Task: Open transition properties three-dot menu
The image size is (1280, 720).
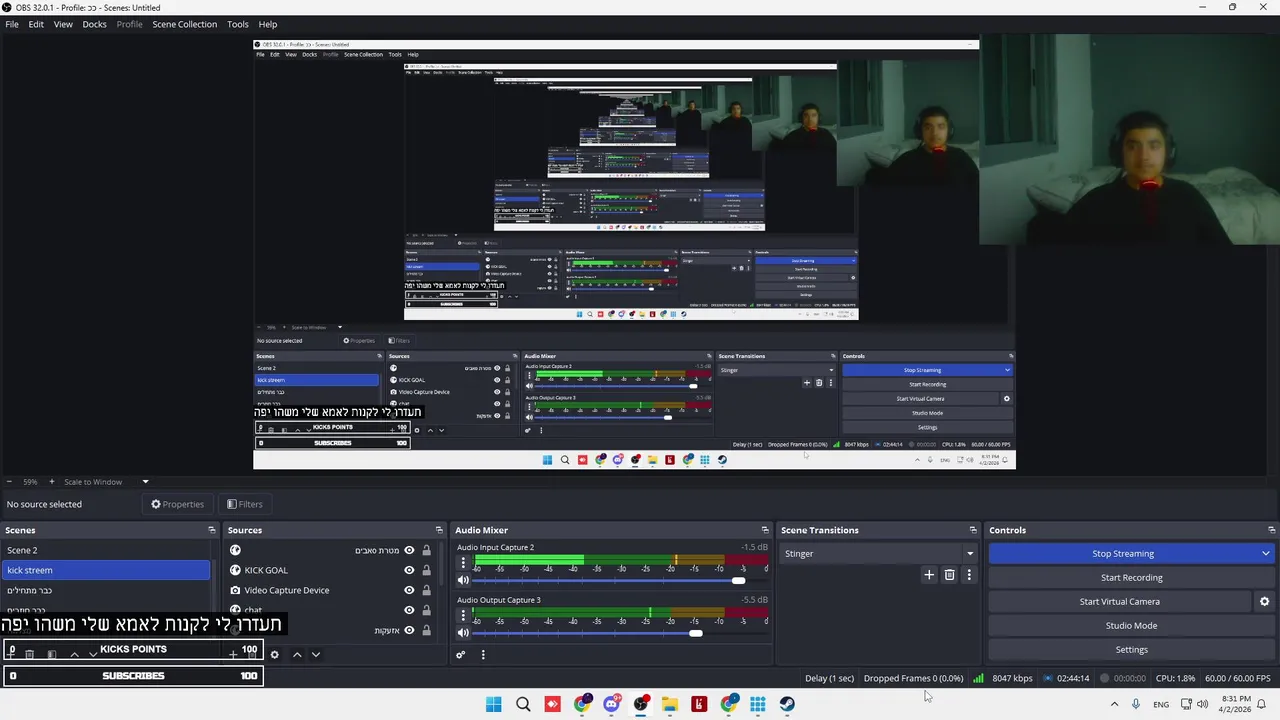Action: pyautogui.click(x=969, y=575)
